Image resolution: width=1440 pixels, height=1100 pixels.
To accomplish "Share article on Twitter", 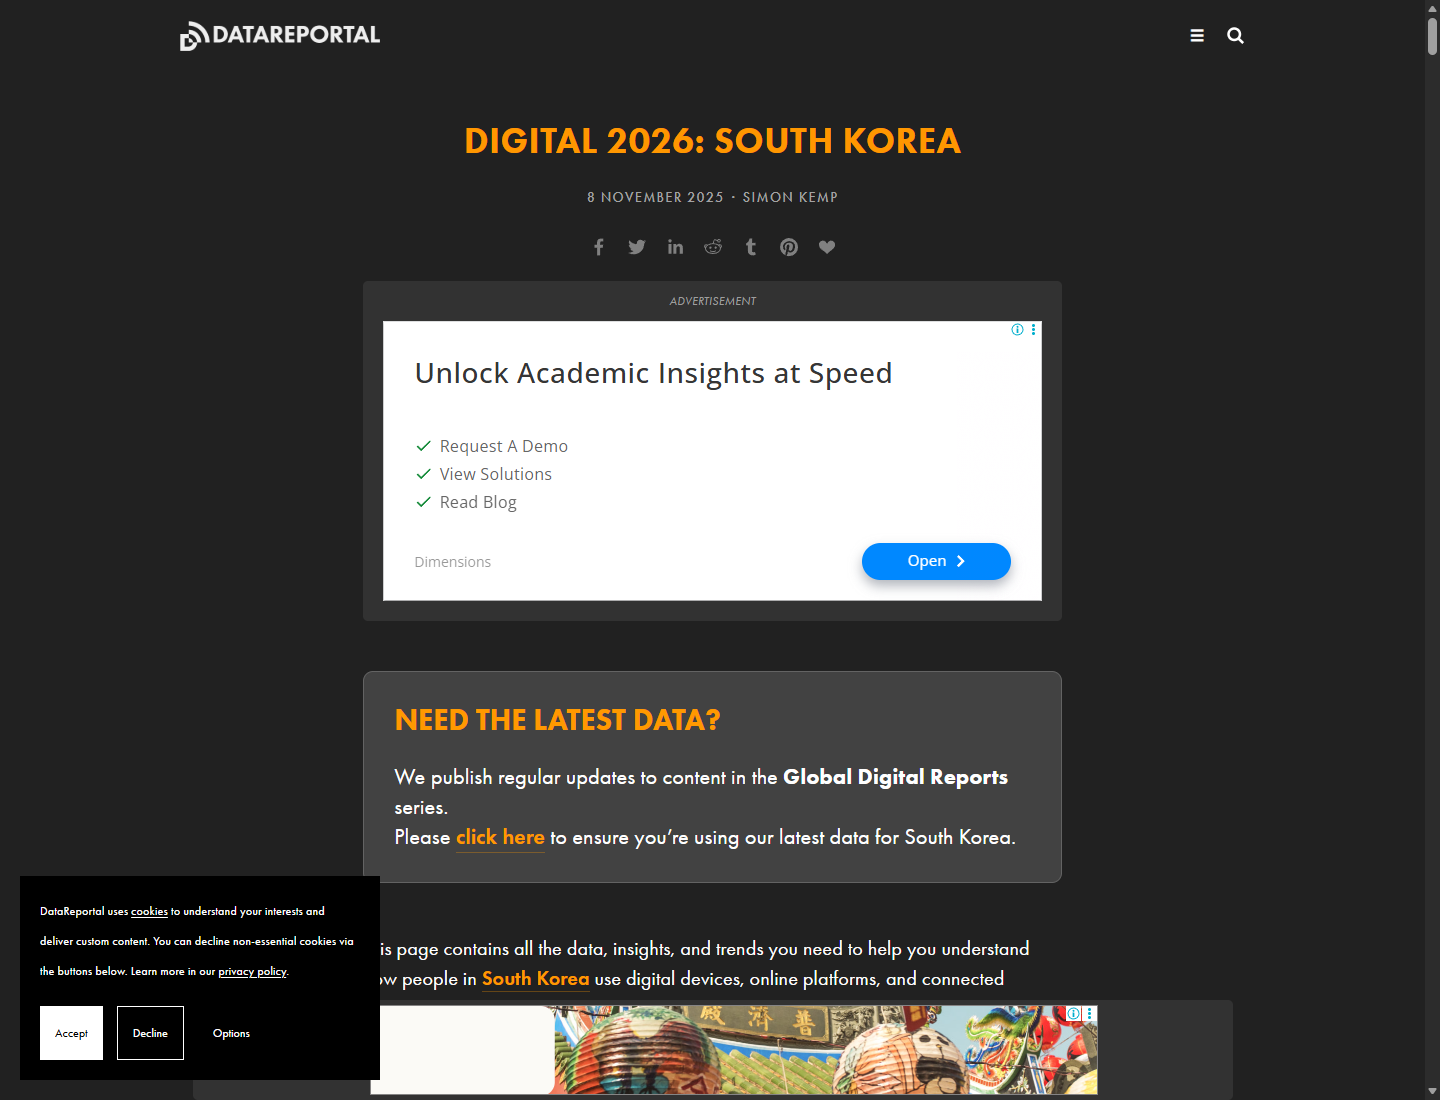I will pyautogui.click(x=637, y=247).
